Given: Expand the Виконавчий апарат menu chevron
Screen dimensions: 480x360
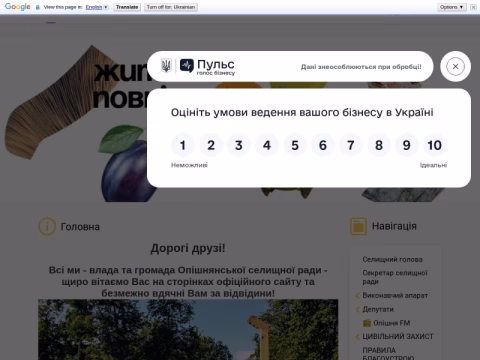Looking at the screenshot, I should 357,295.
